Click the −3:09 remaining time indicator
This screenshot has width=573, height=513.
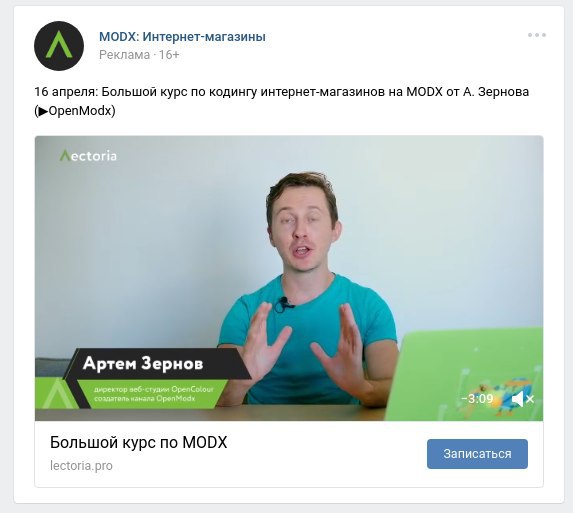click(477, 398)
